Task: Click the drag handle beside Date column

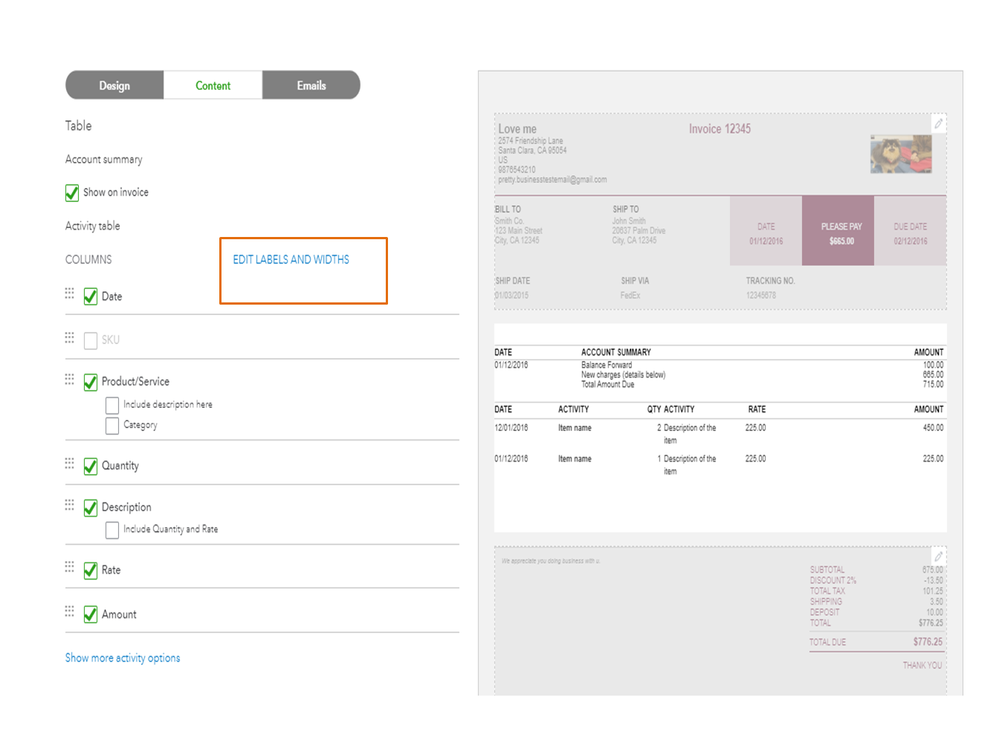Action: coord(70,294)
